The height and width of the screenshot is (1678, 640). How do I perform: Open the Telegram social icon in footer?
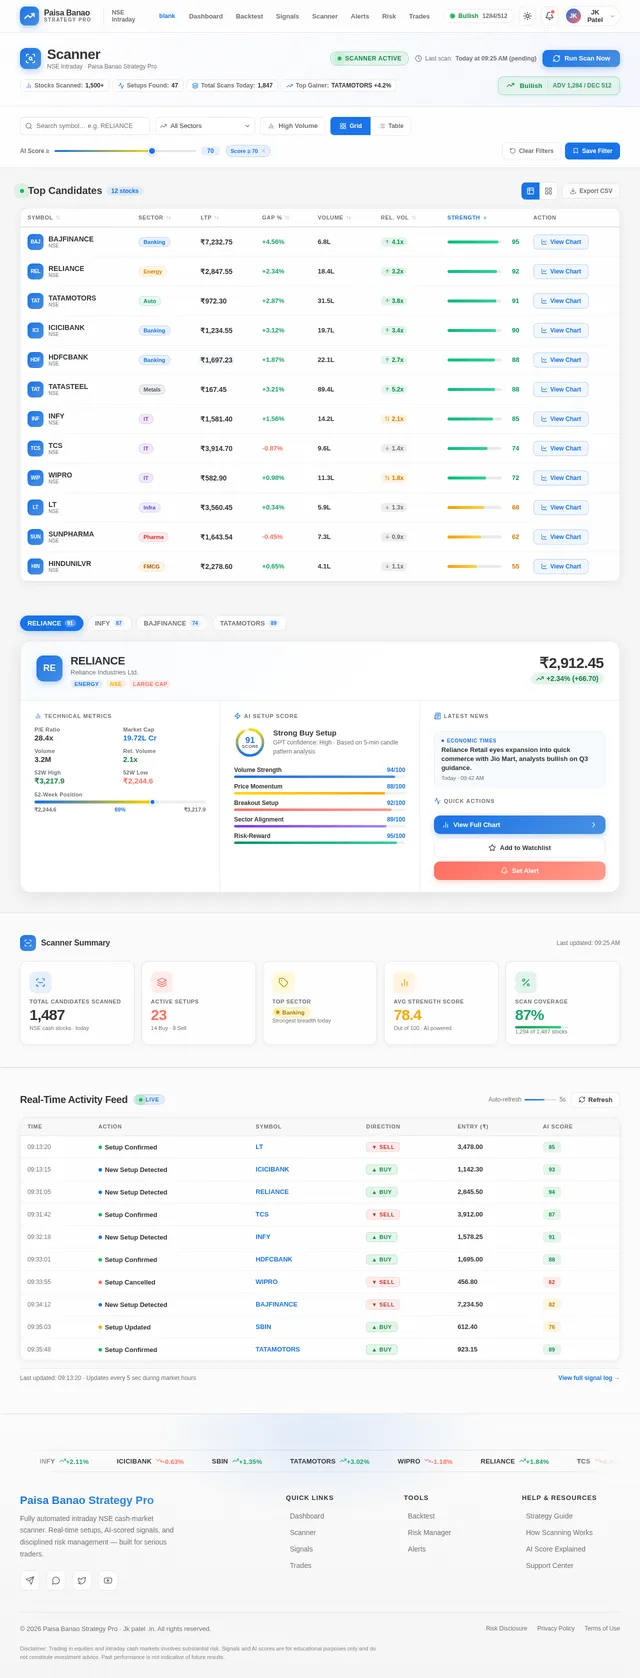coord(30,1580)
